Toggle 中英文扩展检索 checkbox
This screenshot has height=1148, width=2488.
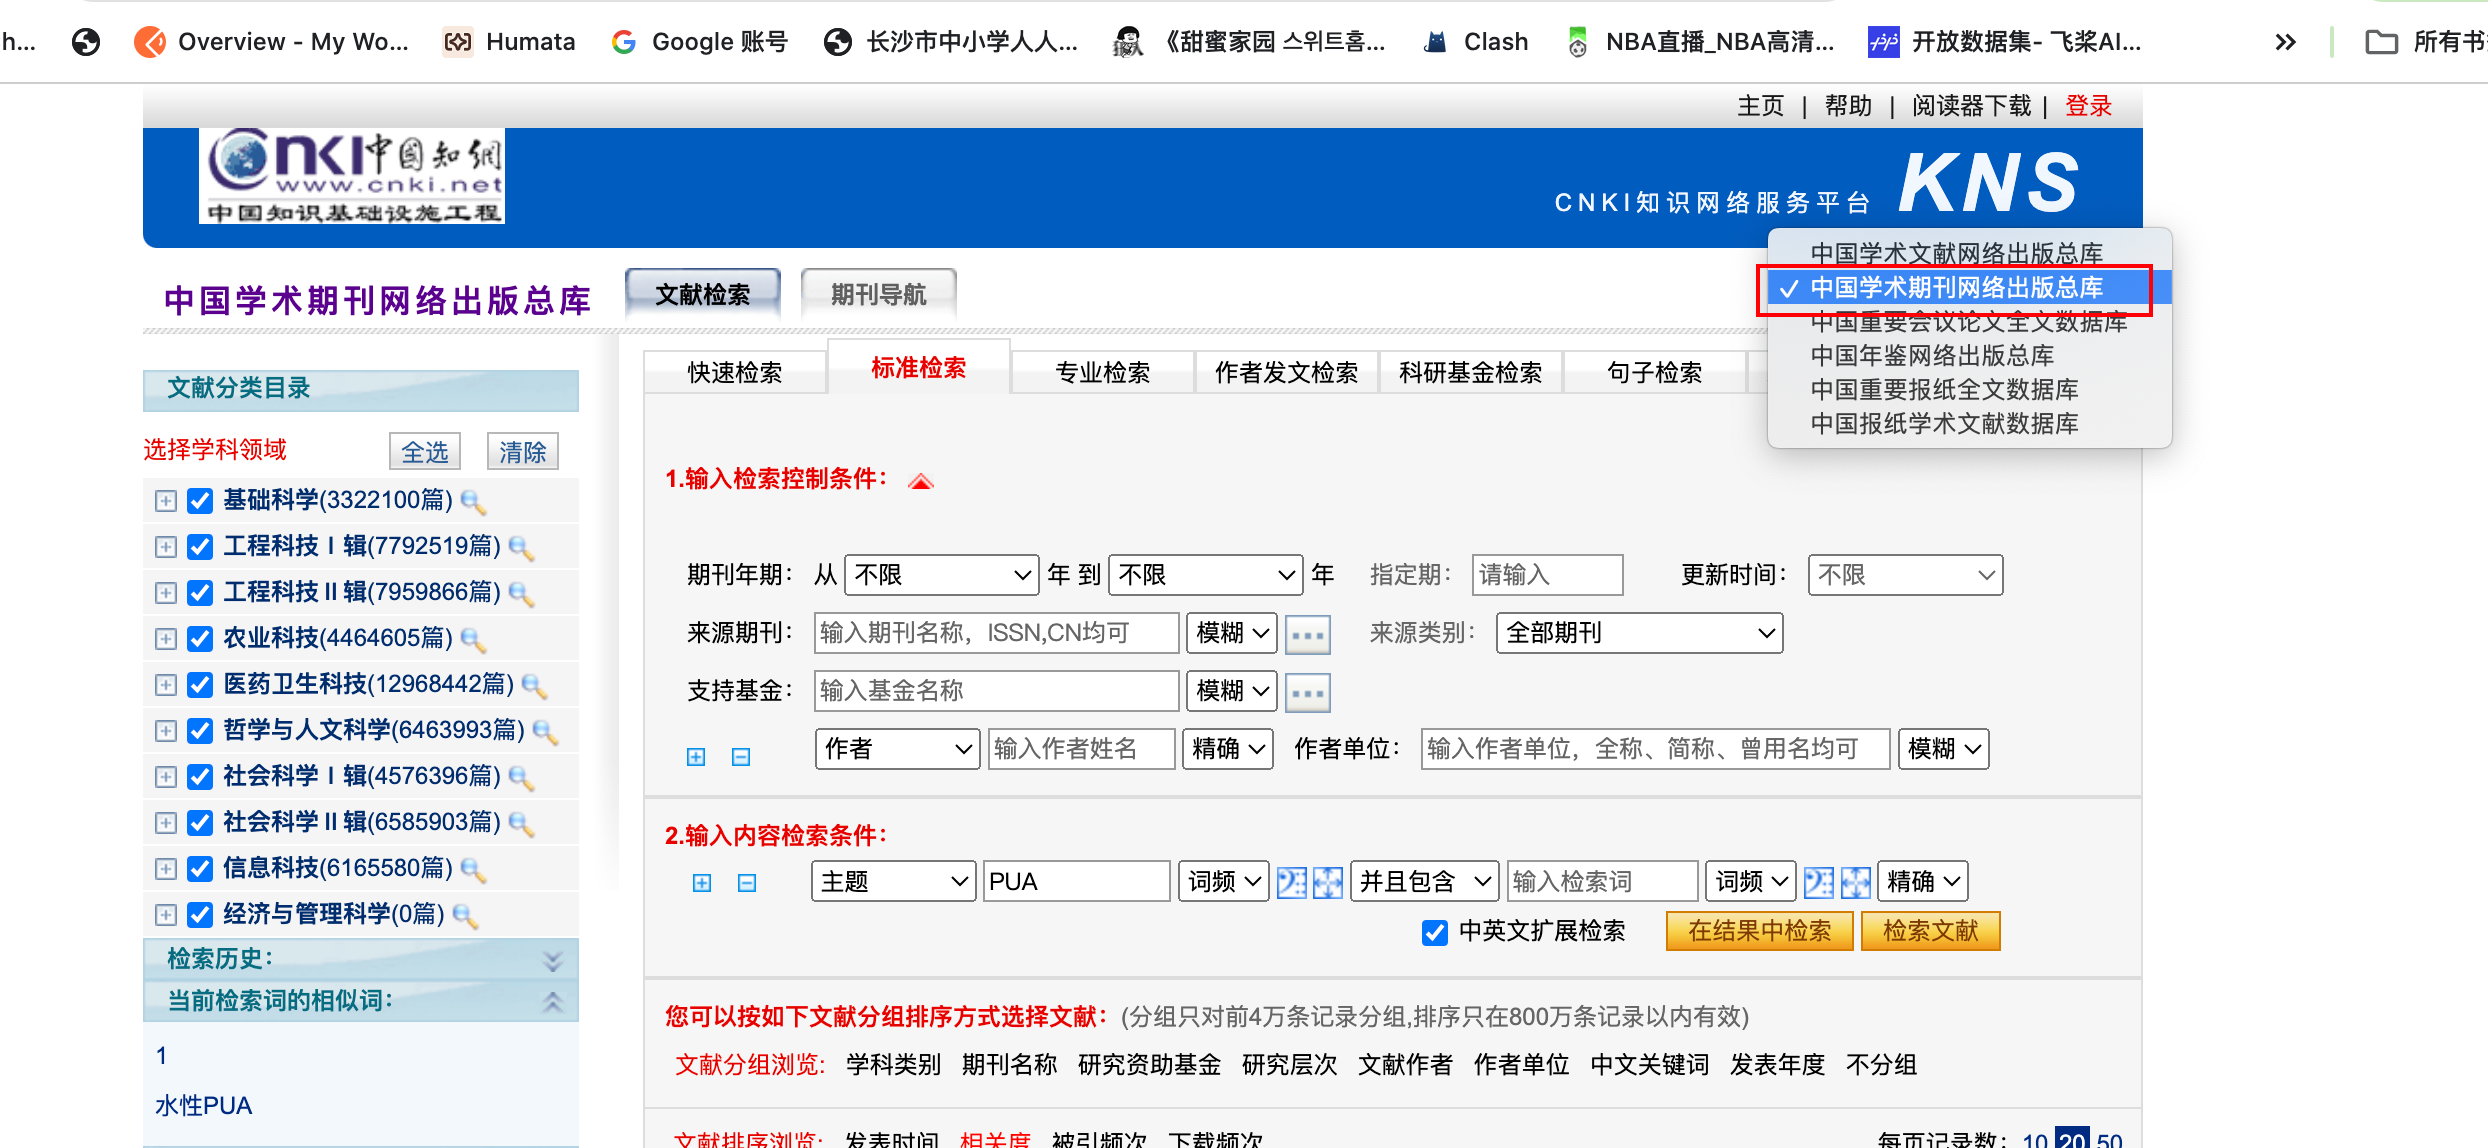coord(1434,932)
